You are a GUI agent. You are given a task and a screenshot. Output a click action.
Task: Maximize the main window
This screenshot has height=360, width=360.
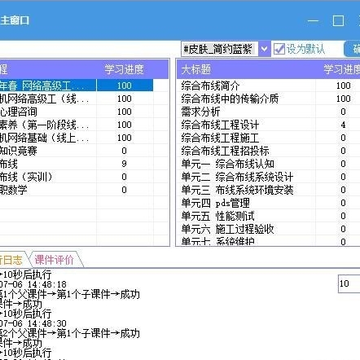(x=338, y=21)
